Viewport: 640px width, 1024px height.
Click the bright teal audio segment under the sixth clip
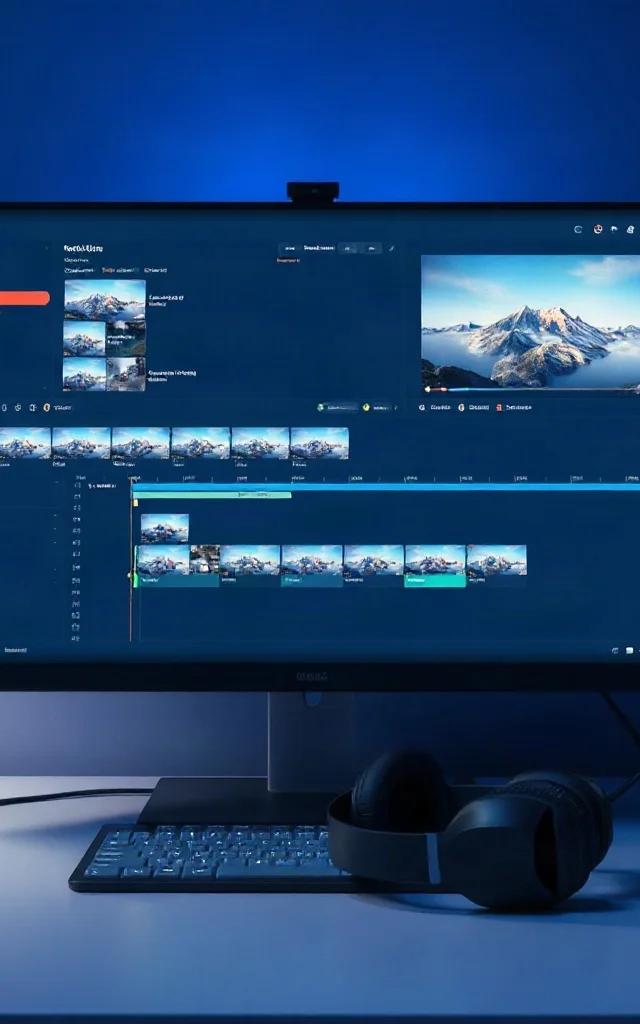pyautogui.click(x=435, y=581)
